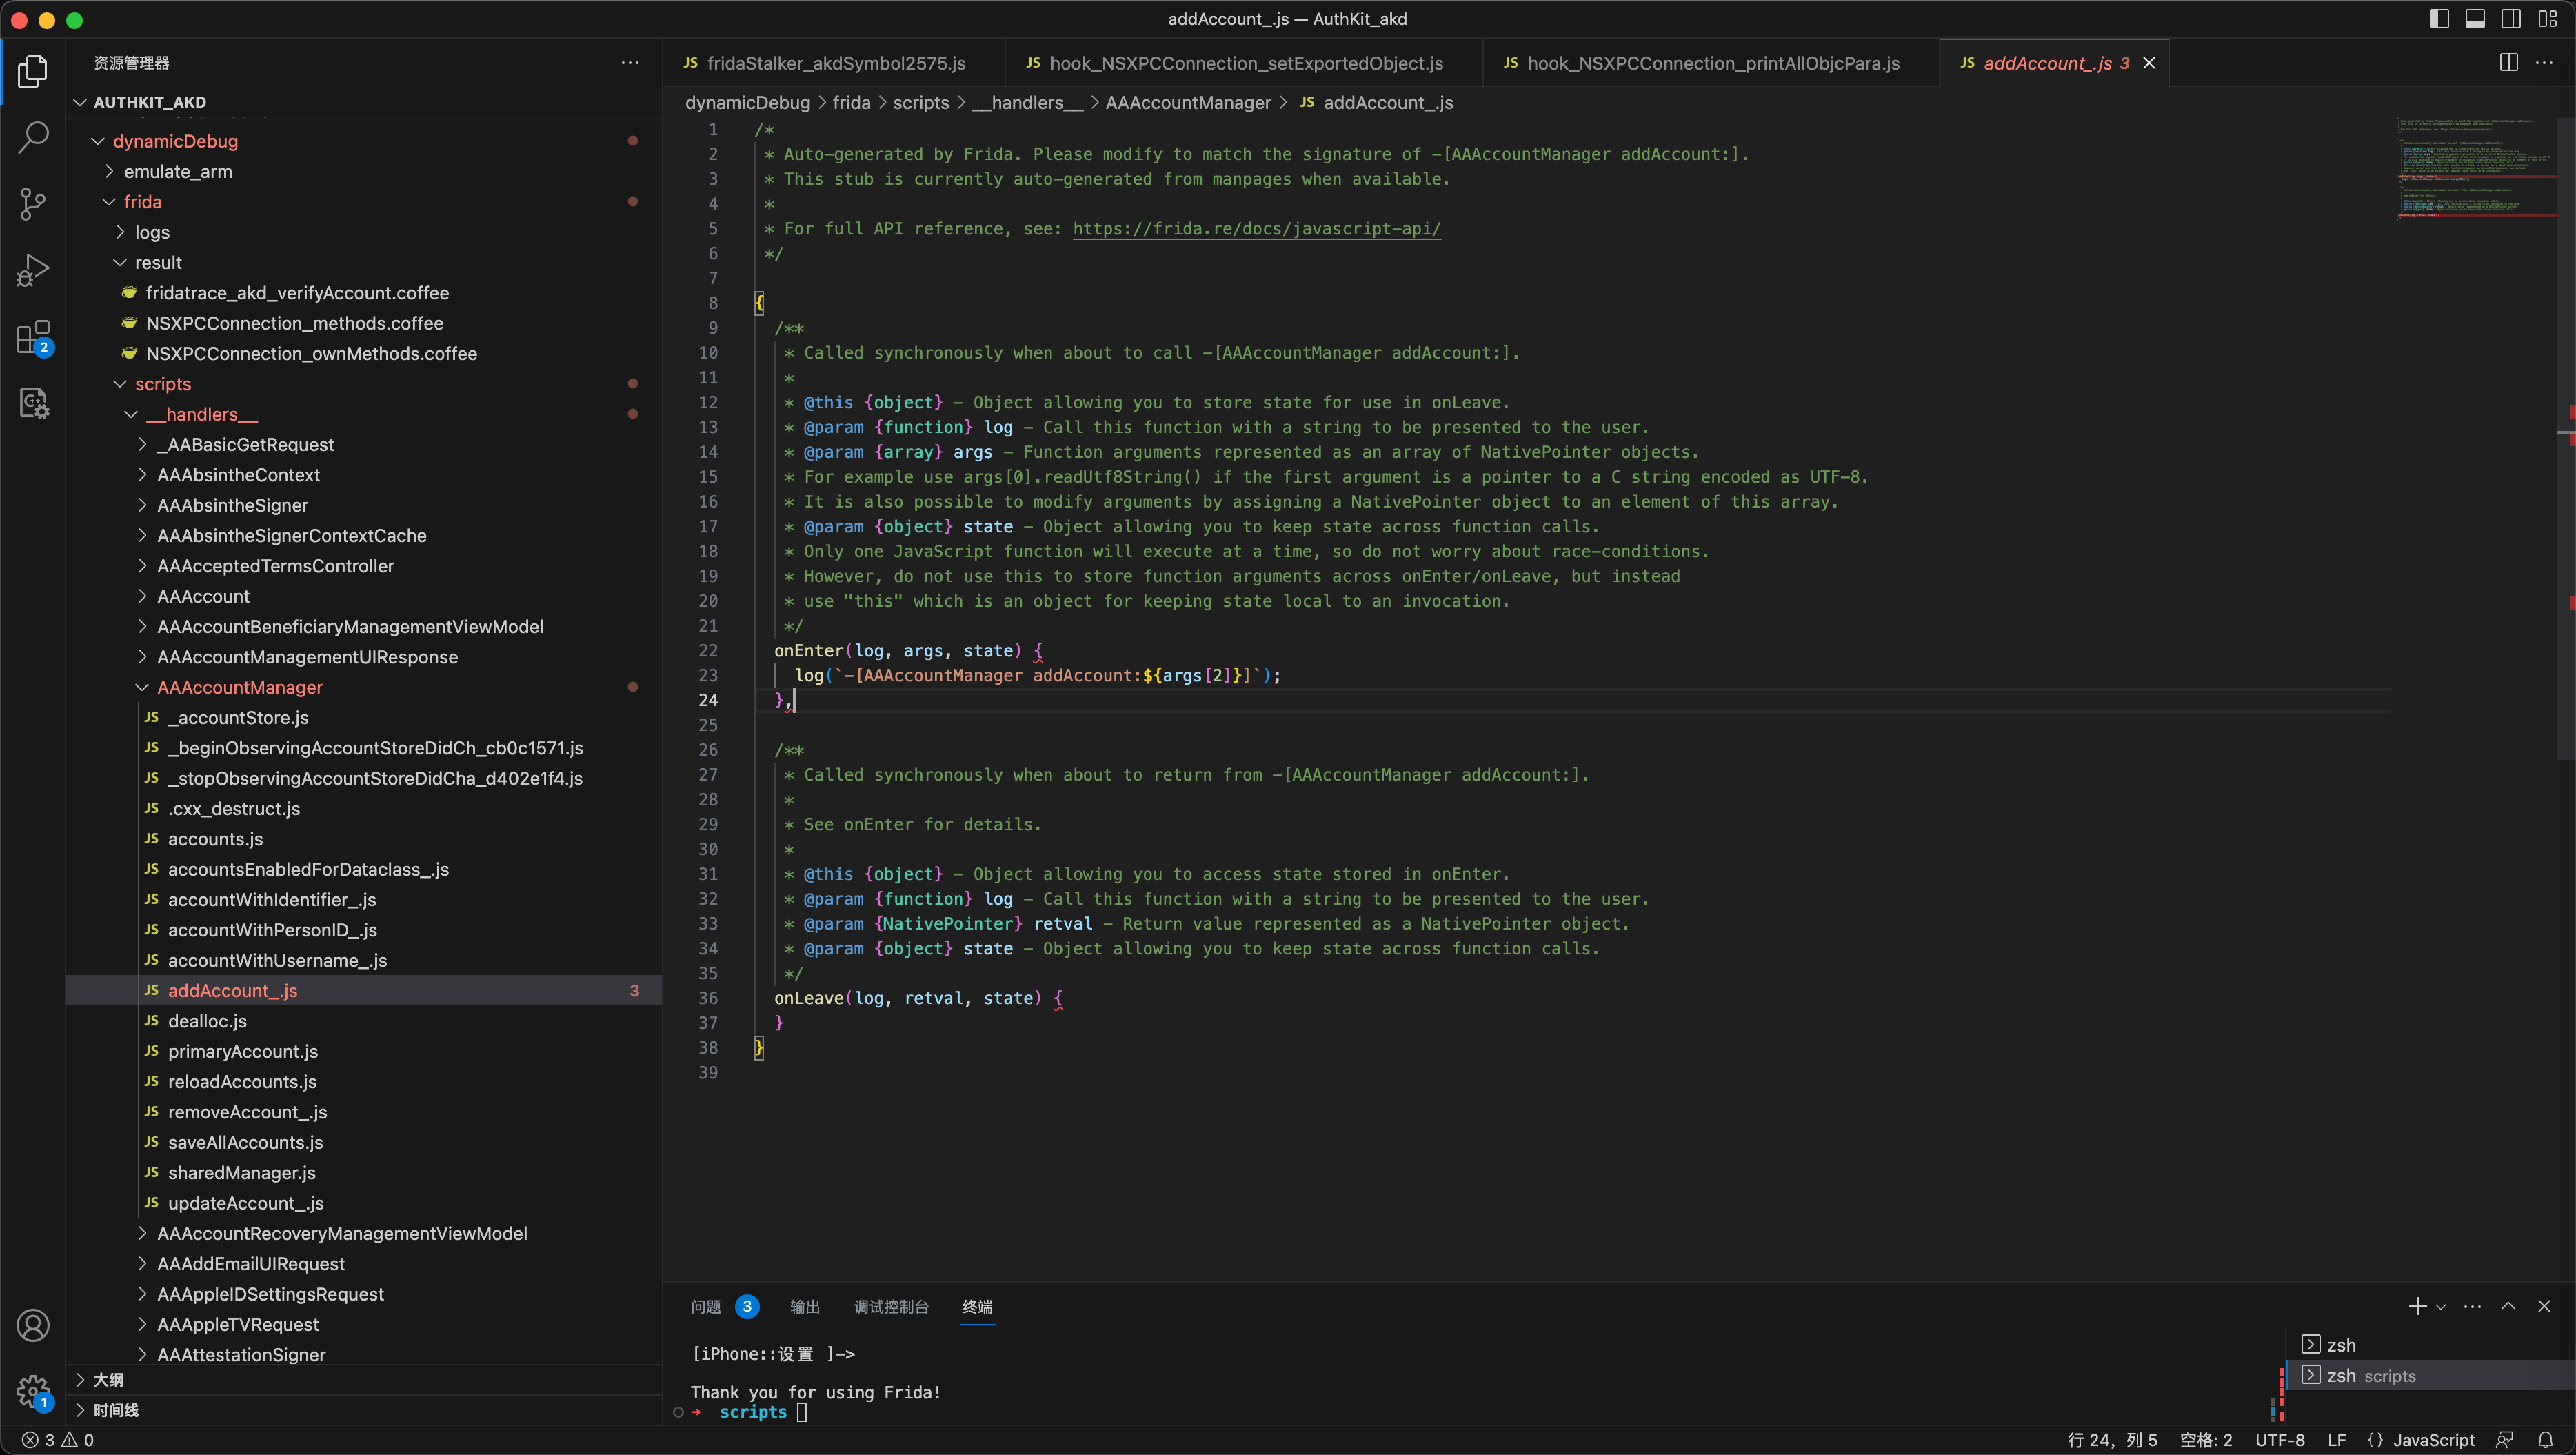The image size is (2576, 1455).
Task: Open the Manage gear settings icon
Action: 33,1391
